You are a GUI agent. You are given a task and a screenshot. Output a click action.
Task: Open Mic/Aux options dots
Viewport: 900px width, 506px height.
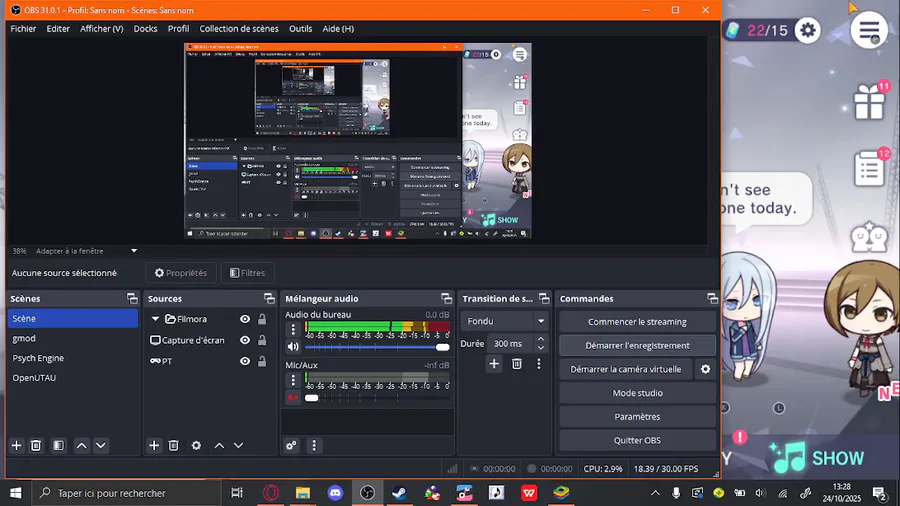293,380
